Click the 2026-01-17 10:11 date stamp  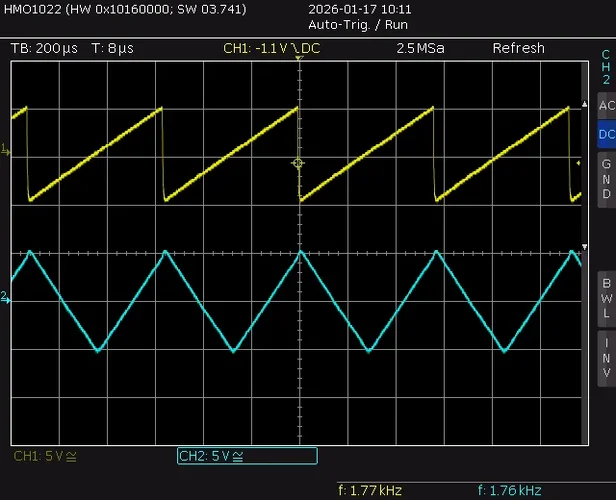pos(359,9)
